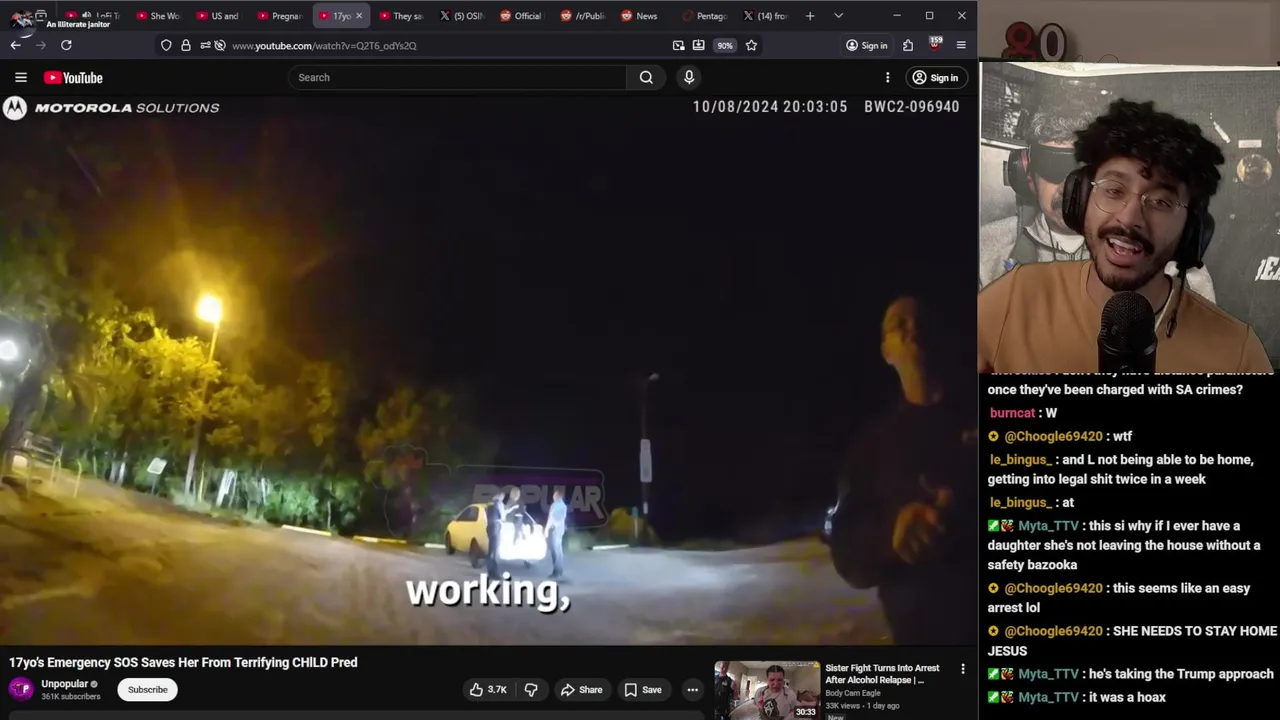Switch to the '(14) from' X tab

click(765, 16)
